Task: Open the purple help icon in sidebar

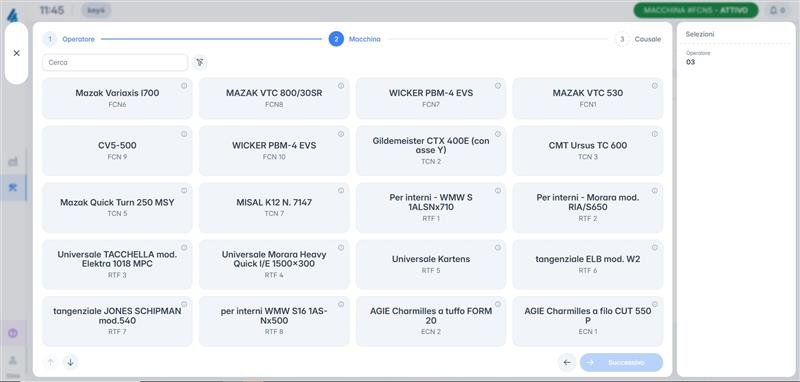Action: tap(13, 333)
